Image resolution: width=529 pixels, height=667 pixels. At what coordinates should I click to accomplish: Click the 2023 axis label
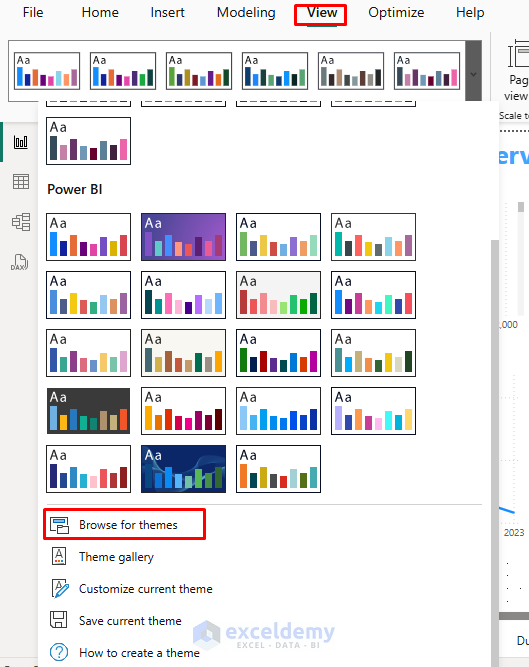point(514,533)
